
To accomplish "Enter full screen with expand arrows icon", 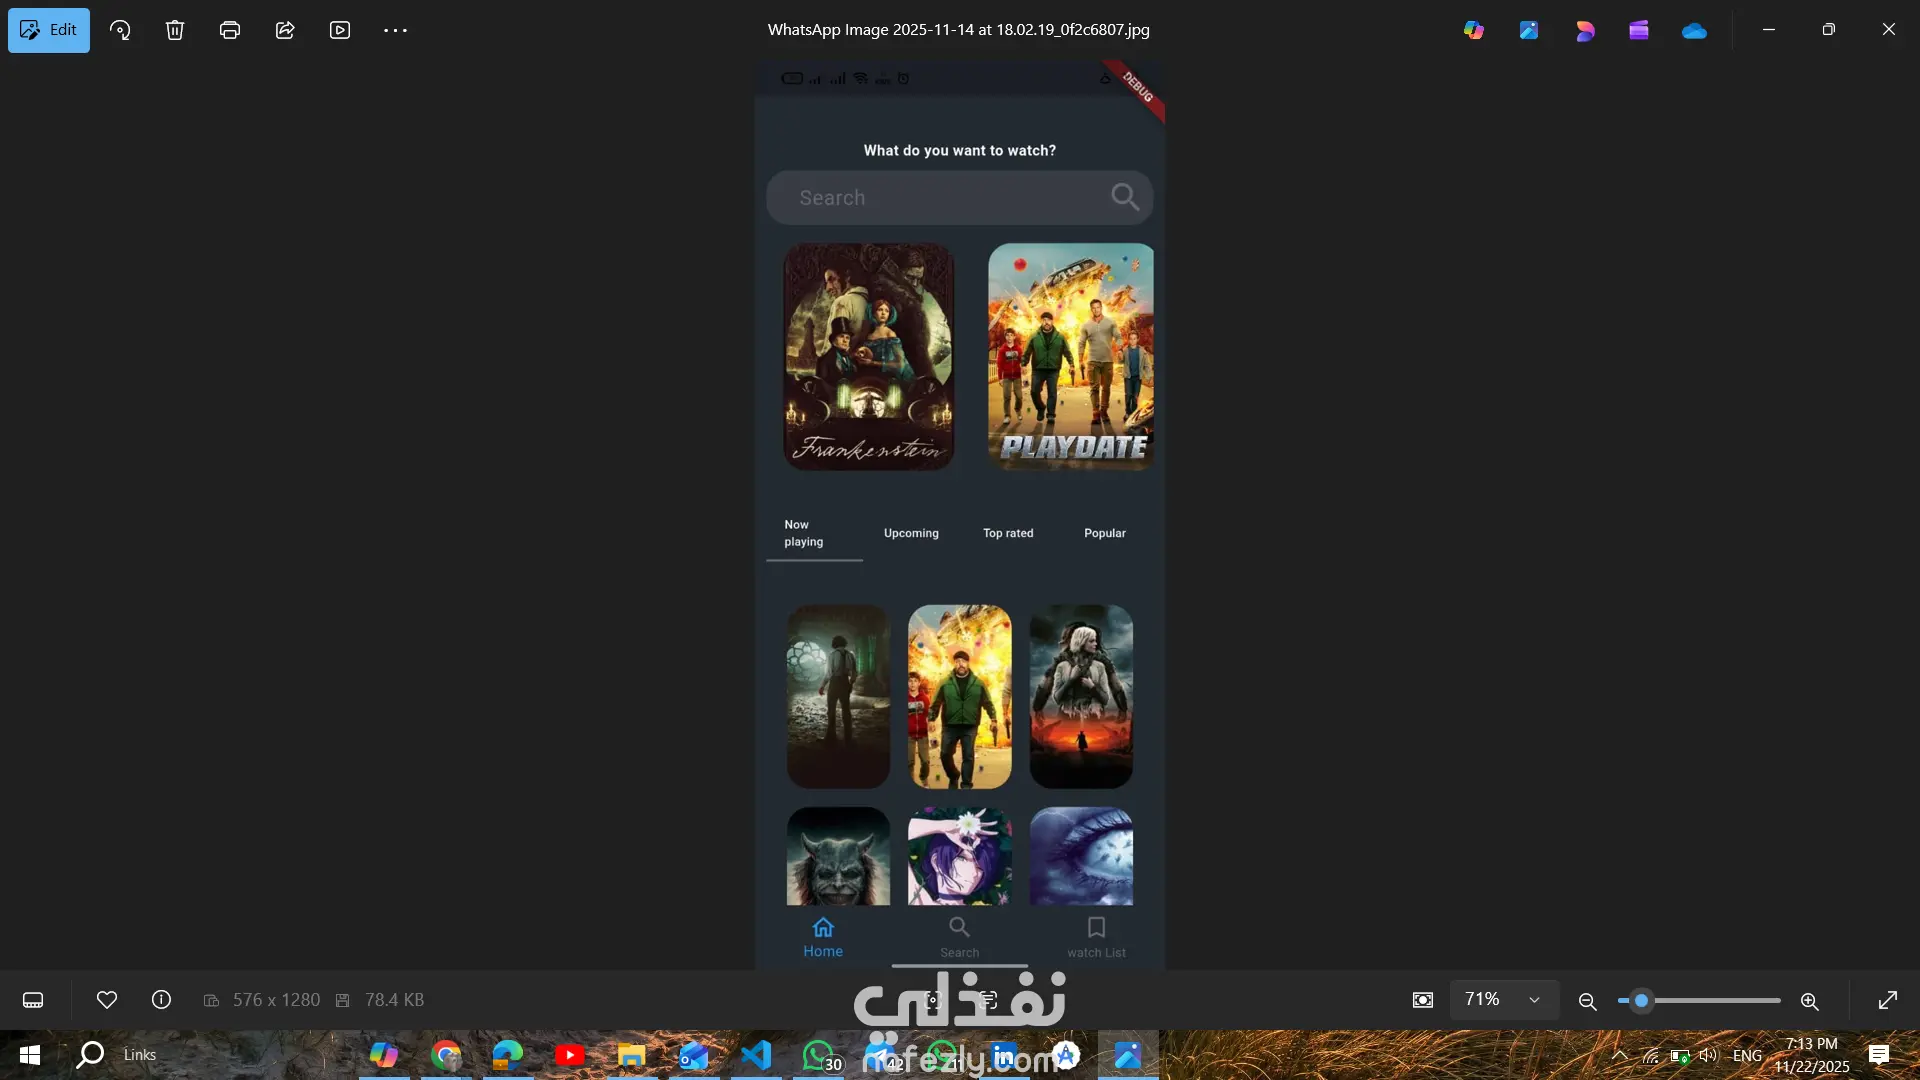I will [1888, 1000].
